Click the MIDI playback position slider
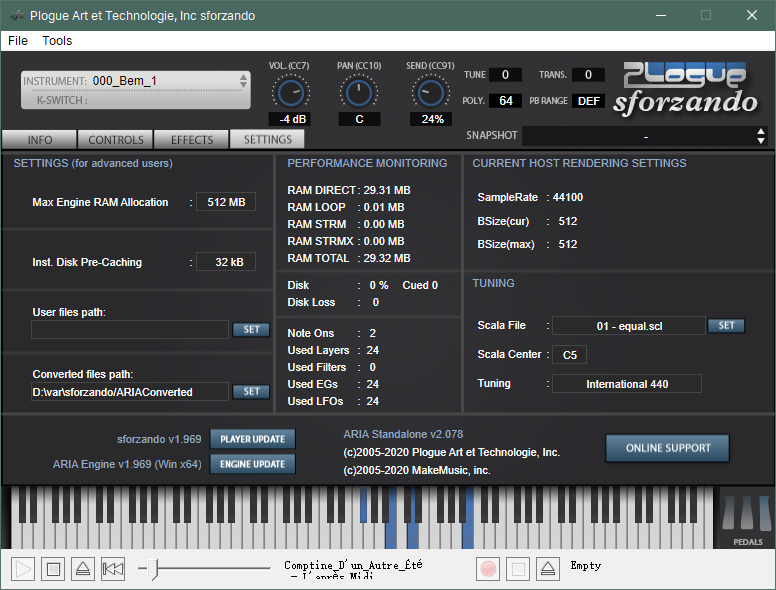Image resolution: width=776 pixels, height=590 pixels. tap(204, 568)
